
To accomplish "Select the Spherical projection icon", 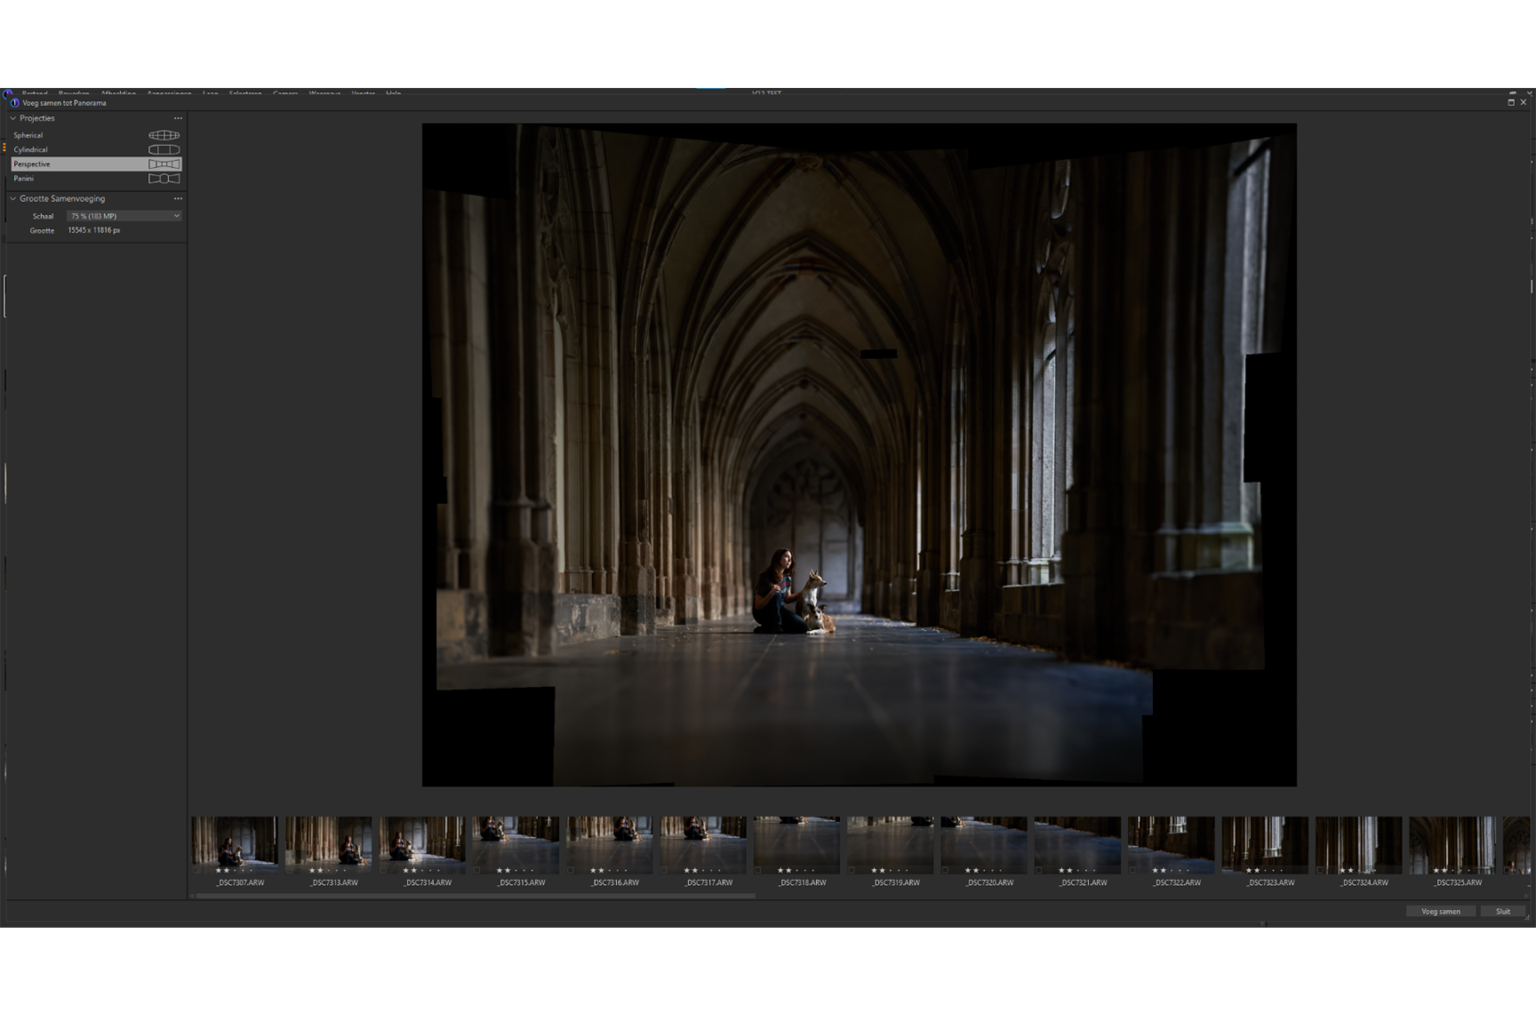I will [164, 135].
